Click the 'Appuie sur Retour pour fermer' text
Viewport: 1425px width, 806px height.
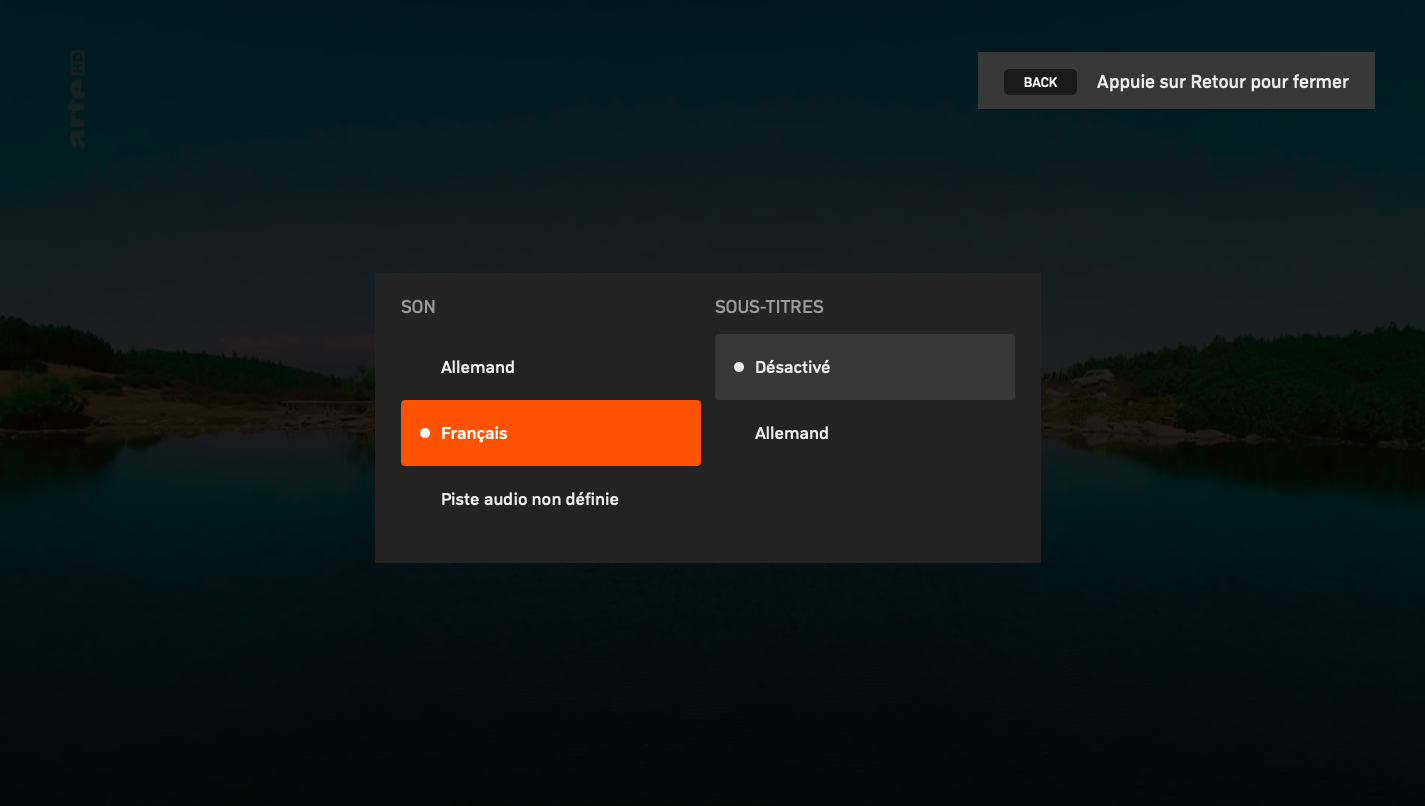pyautogui.click(x=1222, y=82)
